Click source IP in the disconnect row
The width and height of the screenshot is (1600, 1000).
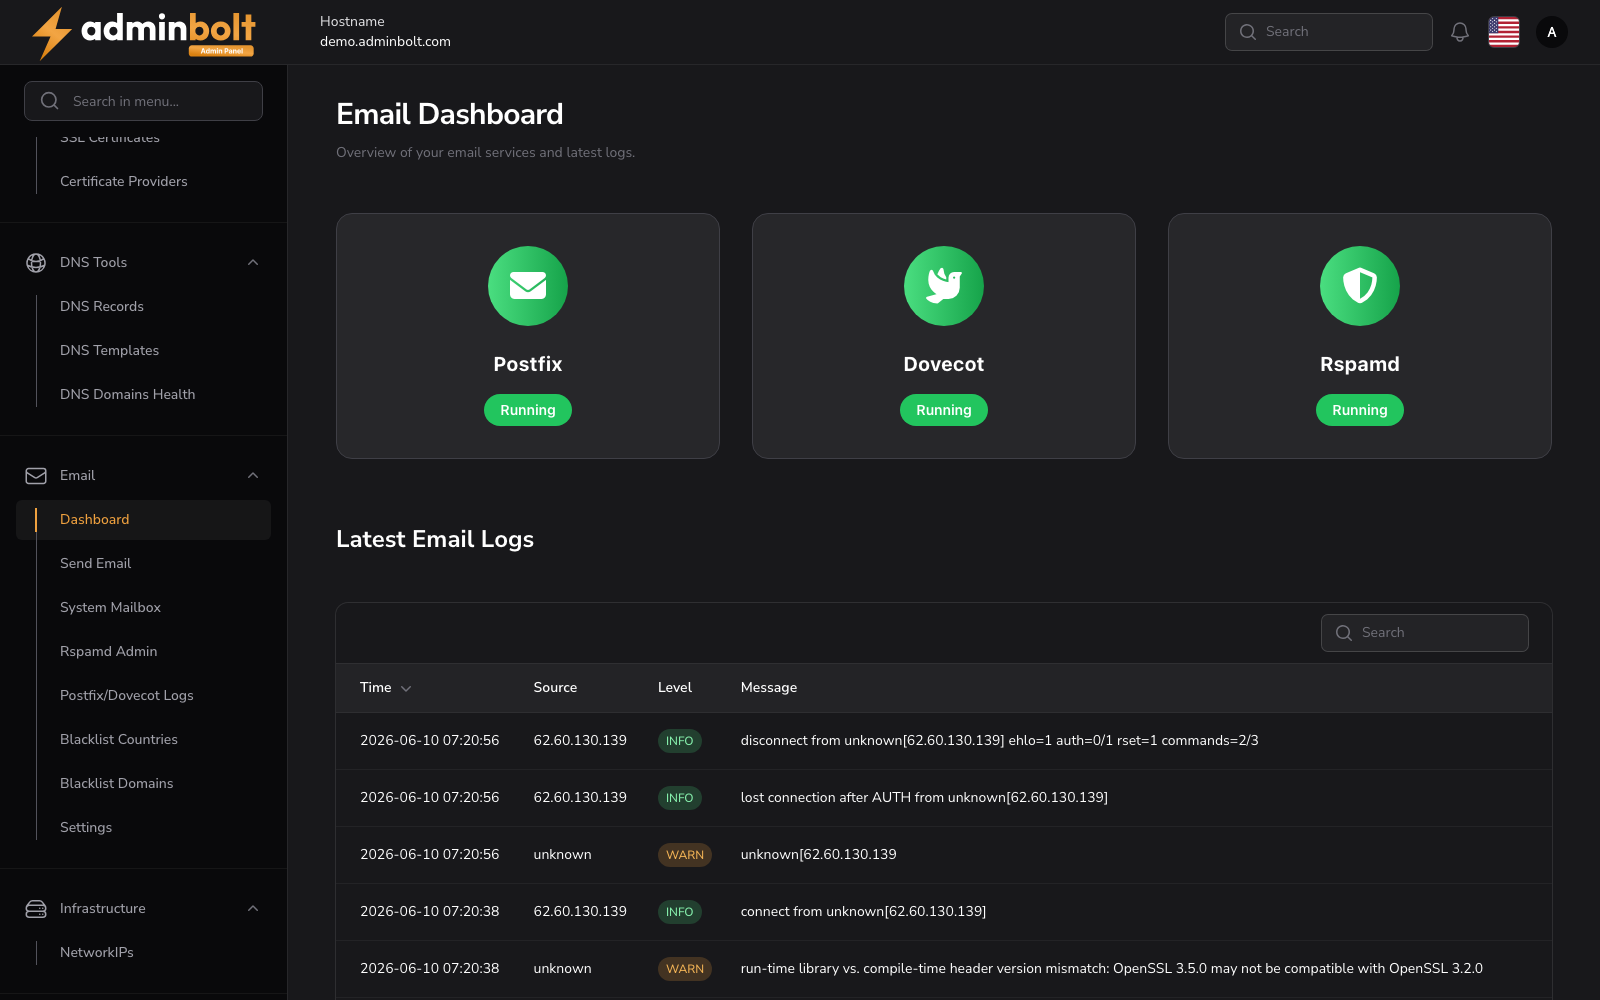580,741
